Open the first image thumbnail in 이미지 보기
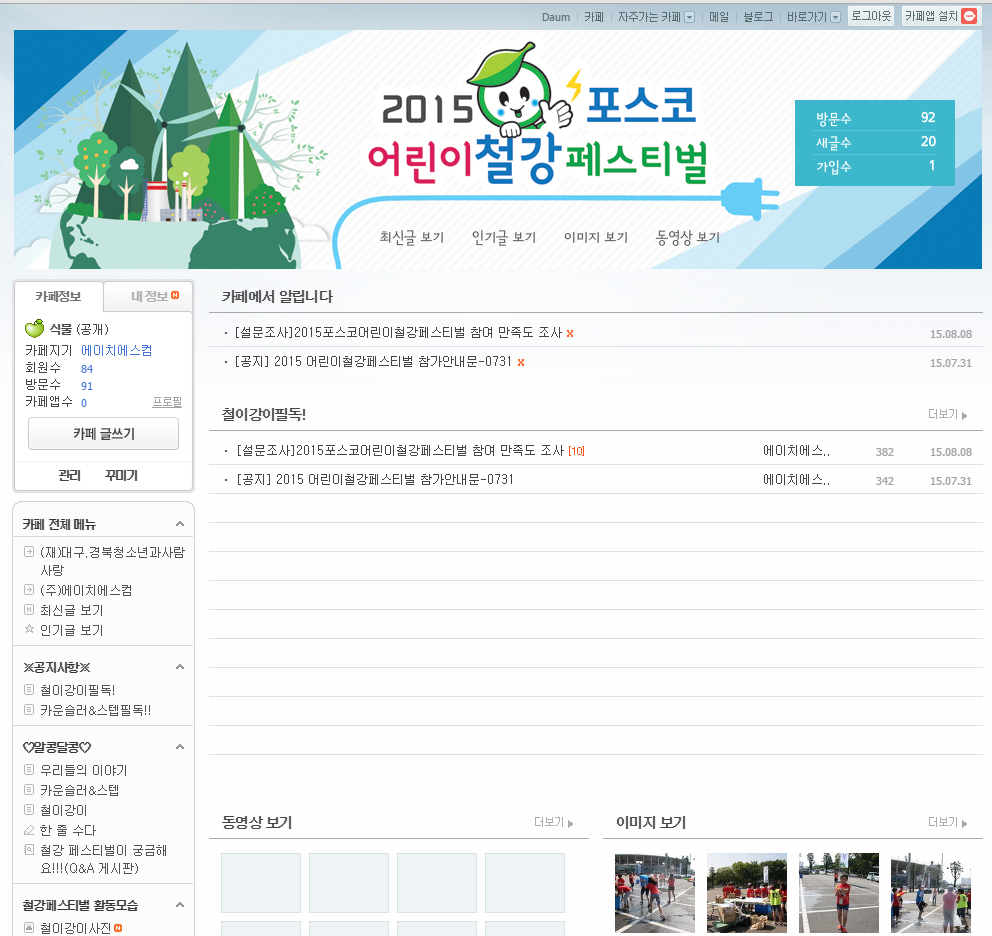This screenshot has height=936, width=992. coord(655,892)
